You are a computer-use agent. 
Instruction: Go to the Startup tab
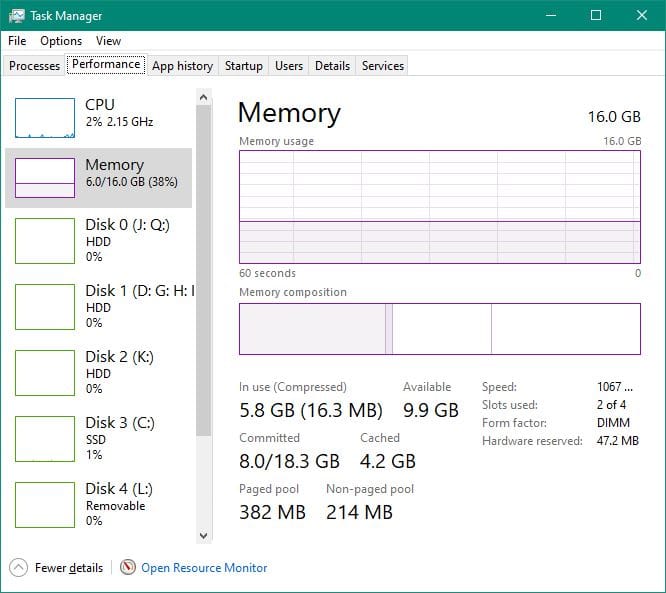tap(243, 66)
